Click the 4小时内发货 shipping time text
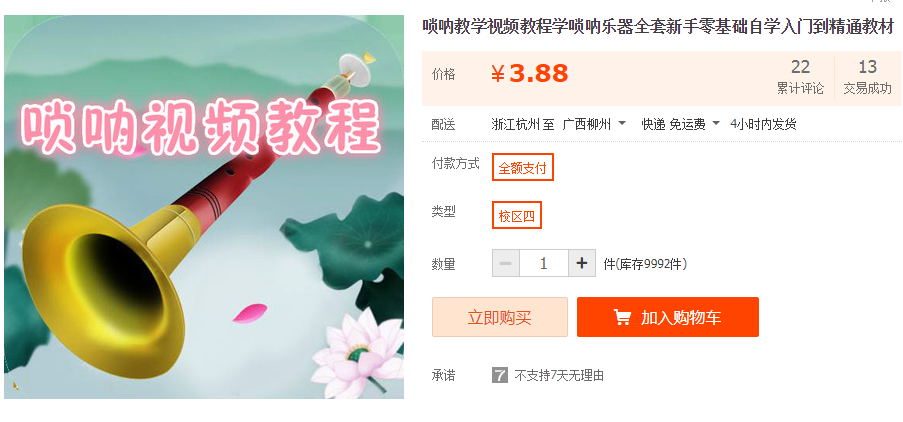This screenshot has height=422, width=903. [x=764, y=124]
